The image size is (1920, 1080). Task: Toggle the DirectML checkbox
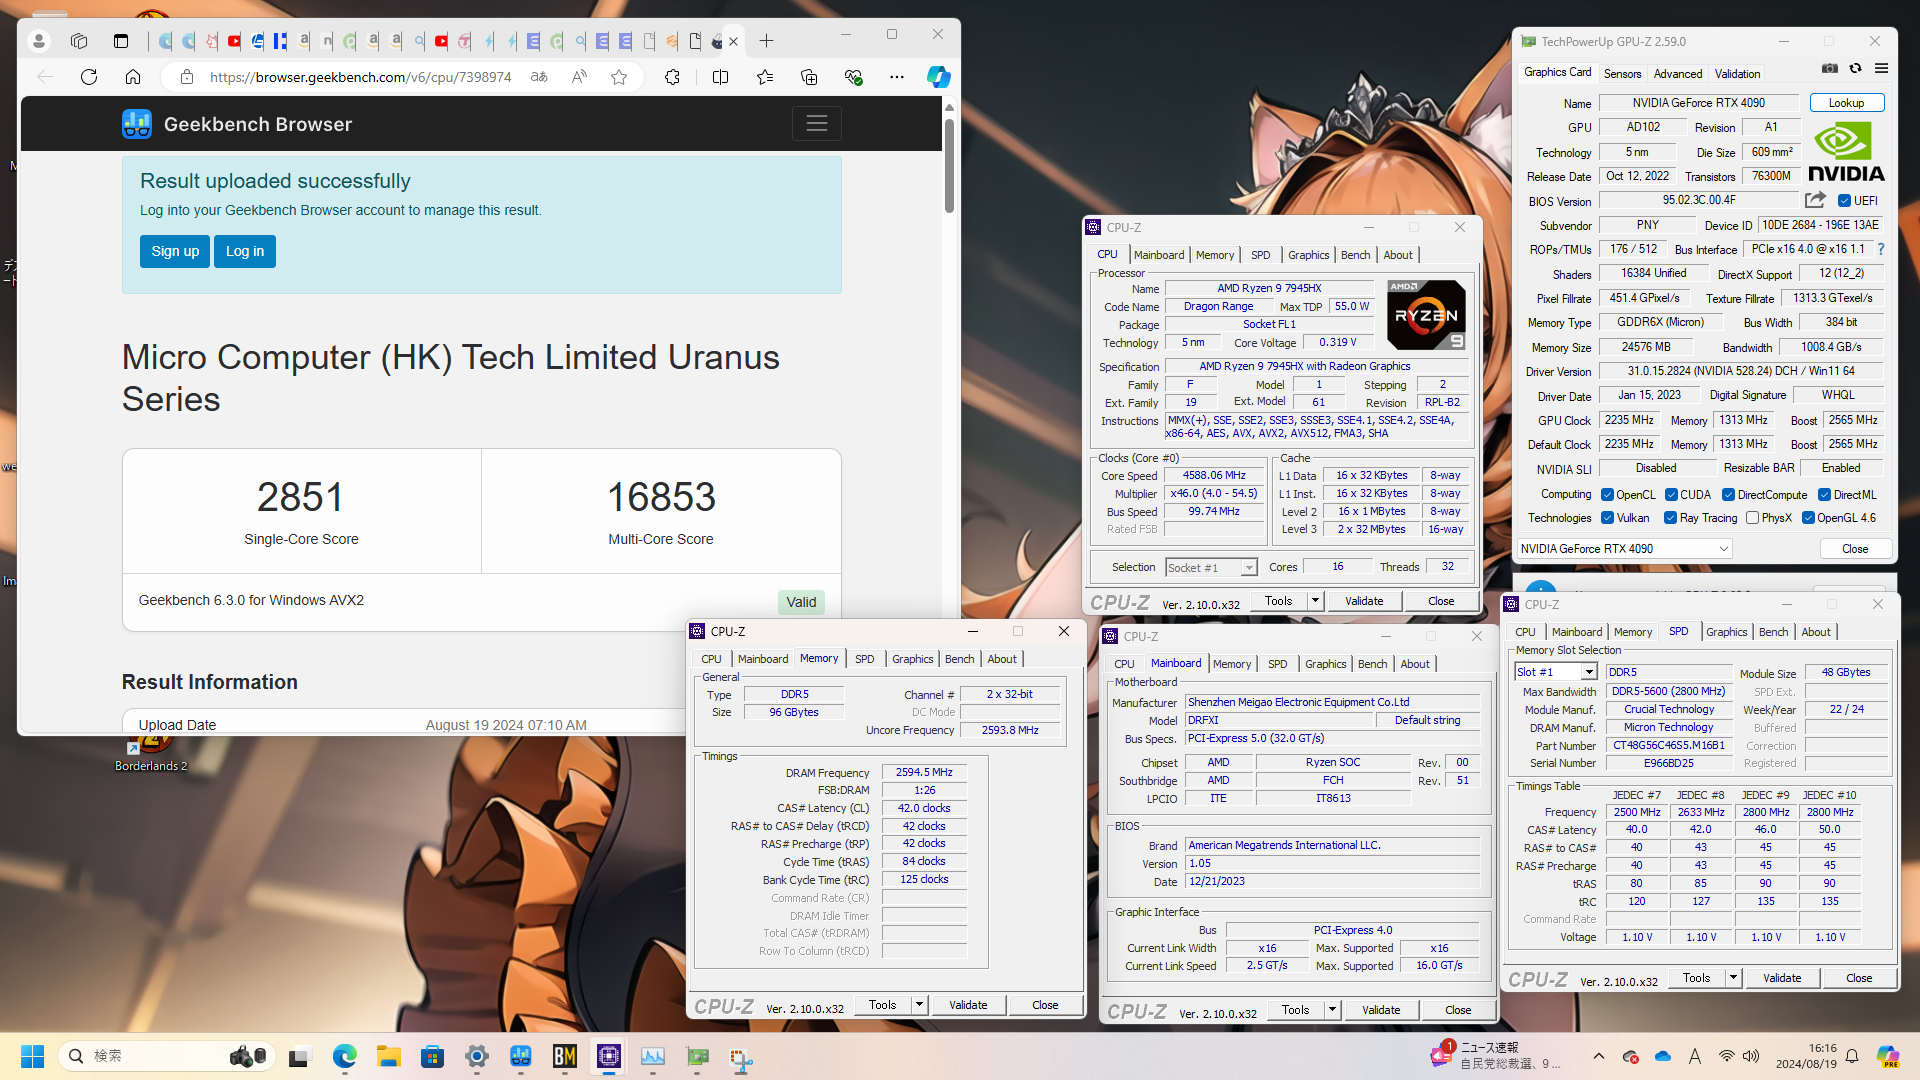[1824, 495]
